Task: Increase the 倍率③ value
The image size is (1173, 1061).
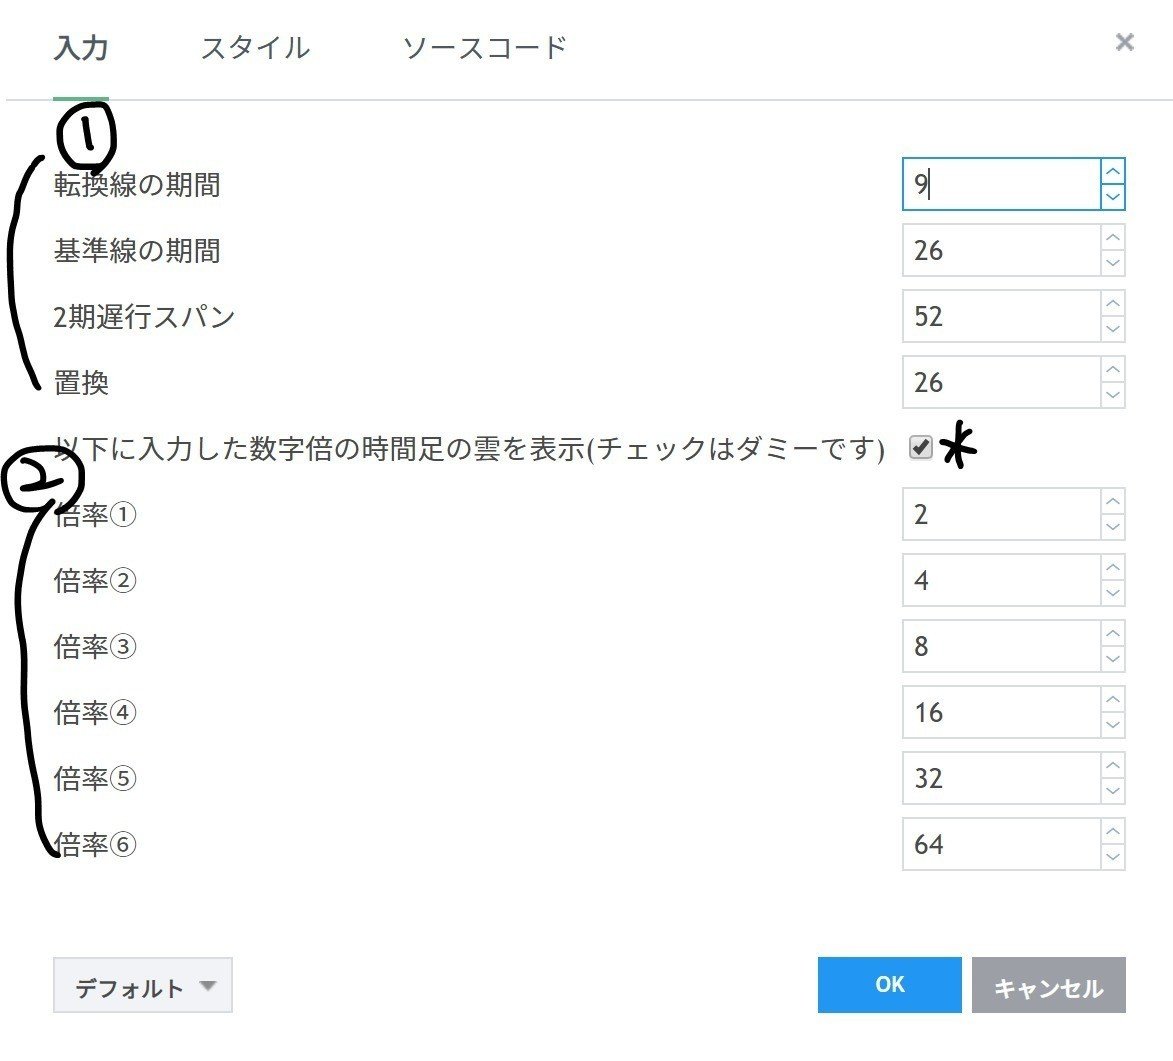Action: (x=1112, y=634)
